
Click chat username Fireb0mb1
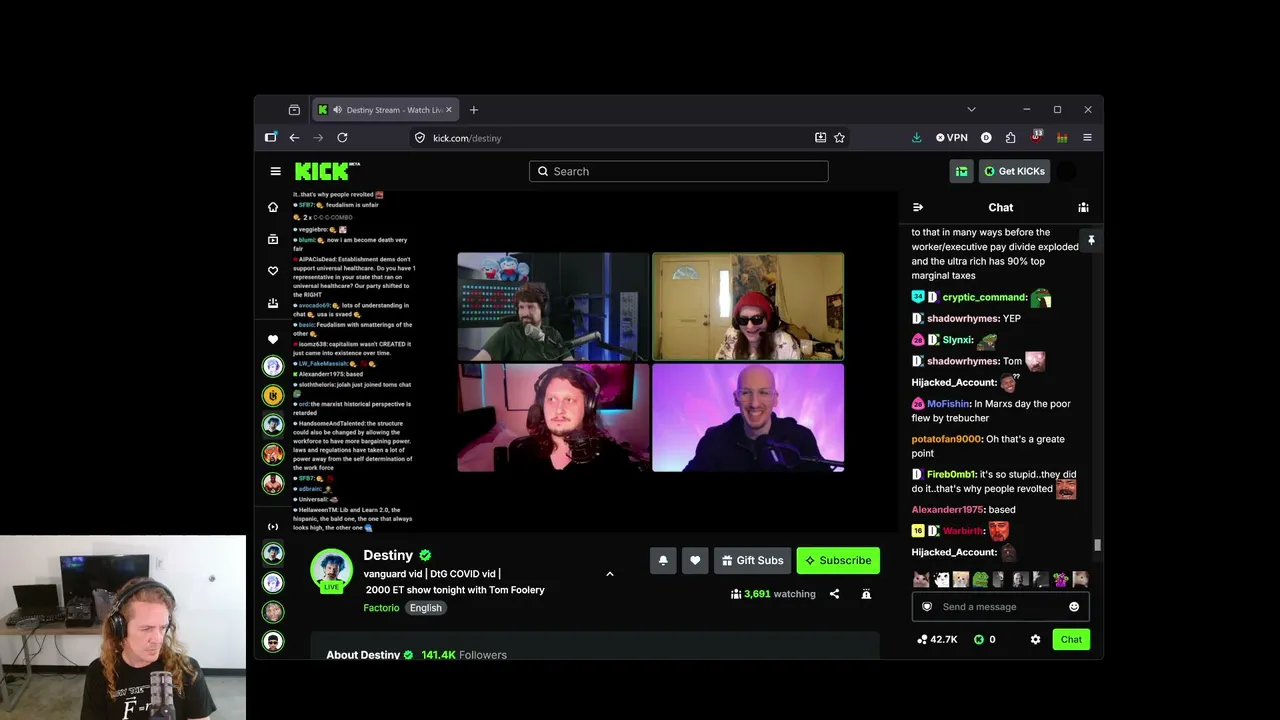tap(950, 475)
